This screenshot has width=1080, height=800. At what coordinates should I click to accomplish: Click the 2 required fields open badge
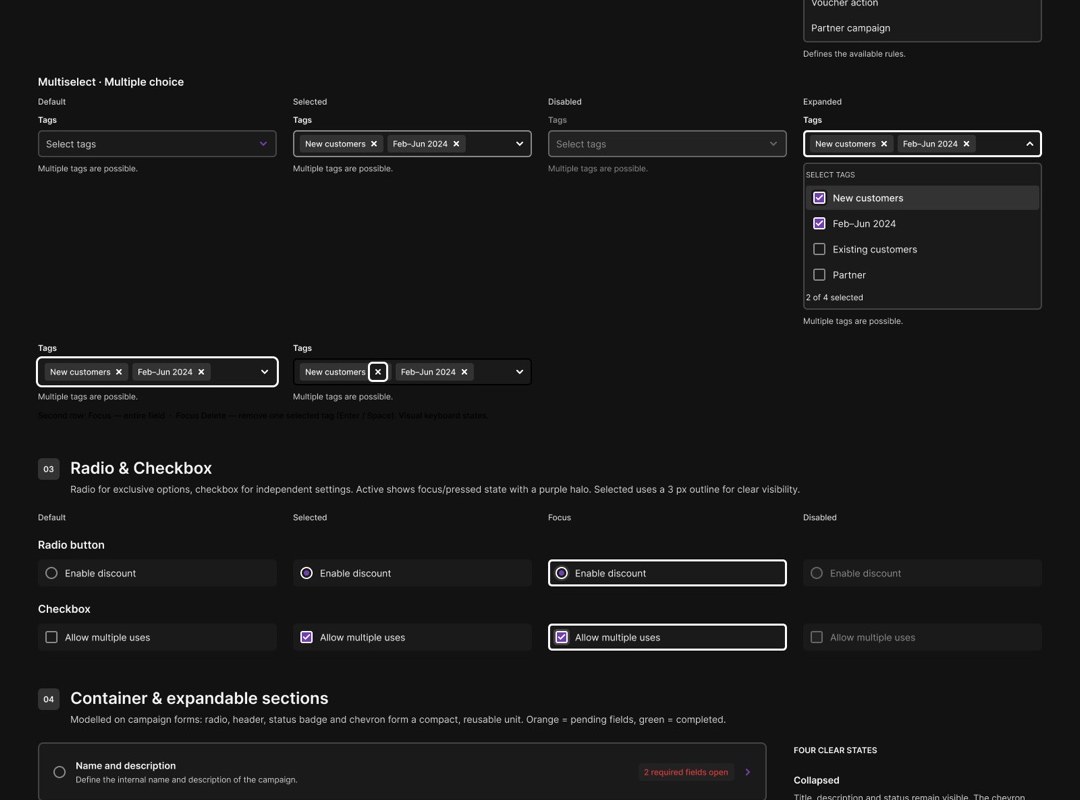click(x=685, y=772)
